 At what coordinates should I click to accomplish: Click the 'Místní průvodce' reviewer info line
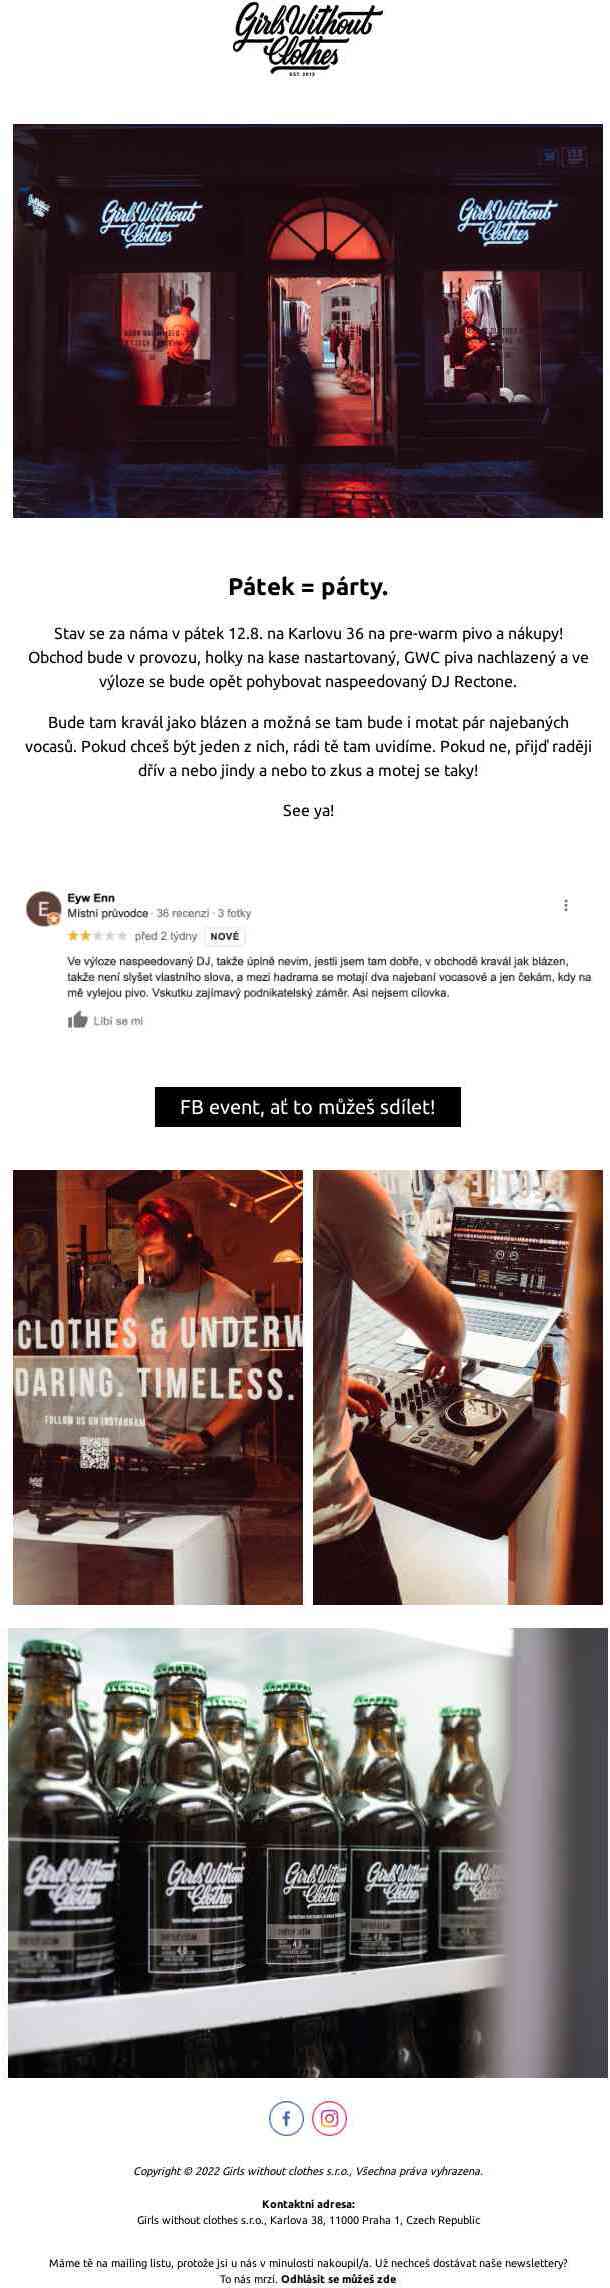click(x=159, y=913)
